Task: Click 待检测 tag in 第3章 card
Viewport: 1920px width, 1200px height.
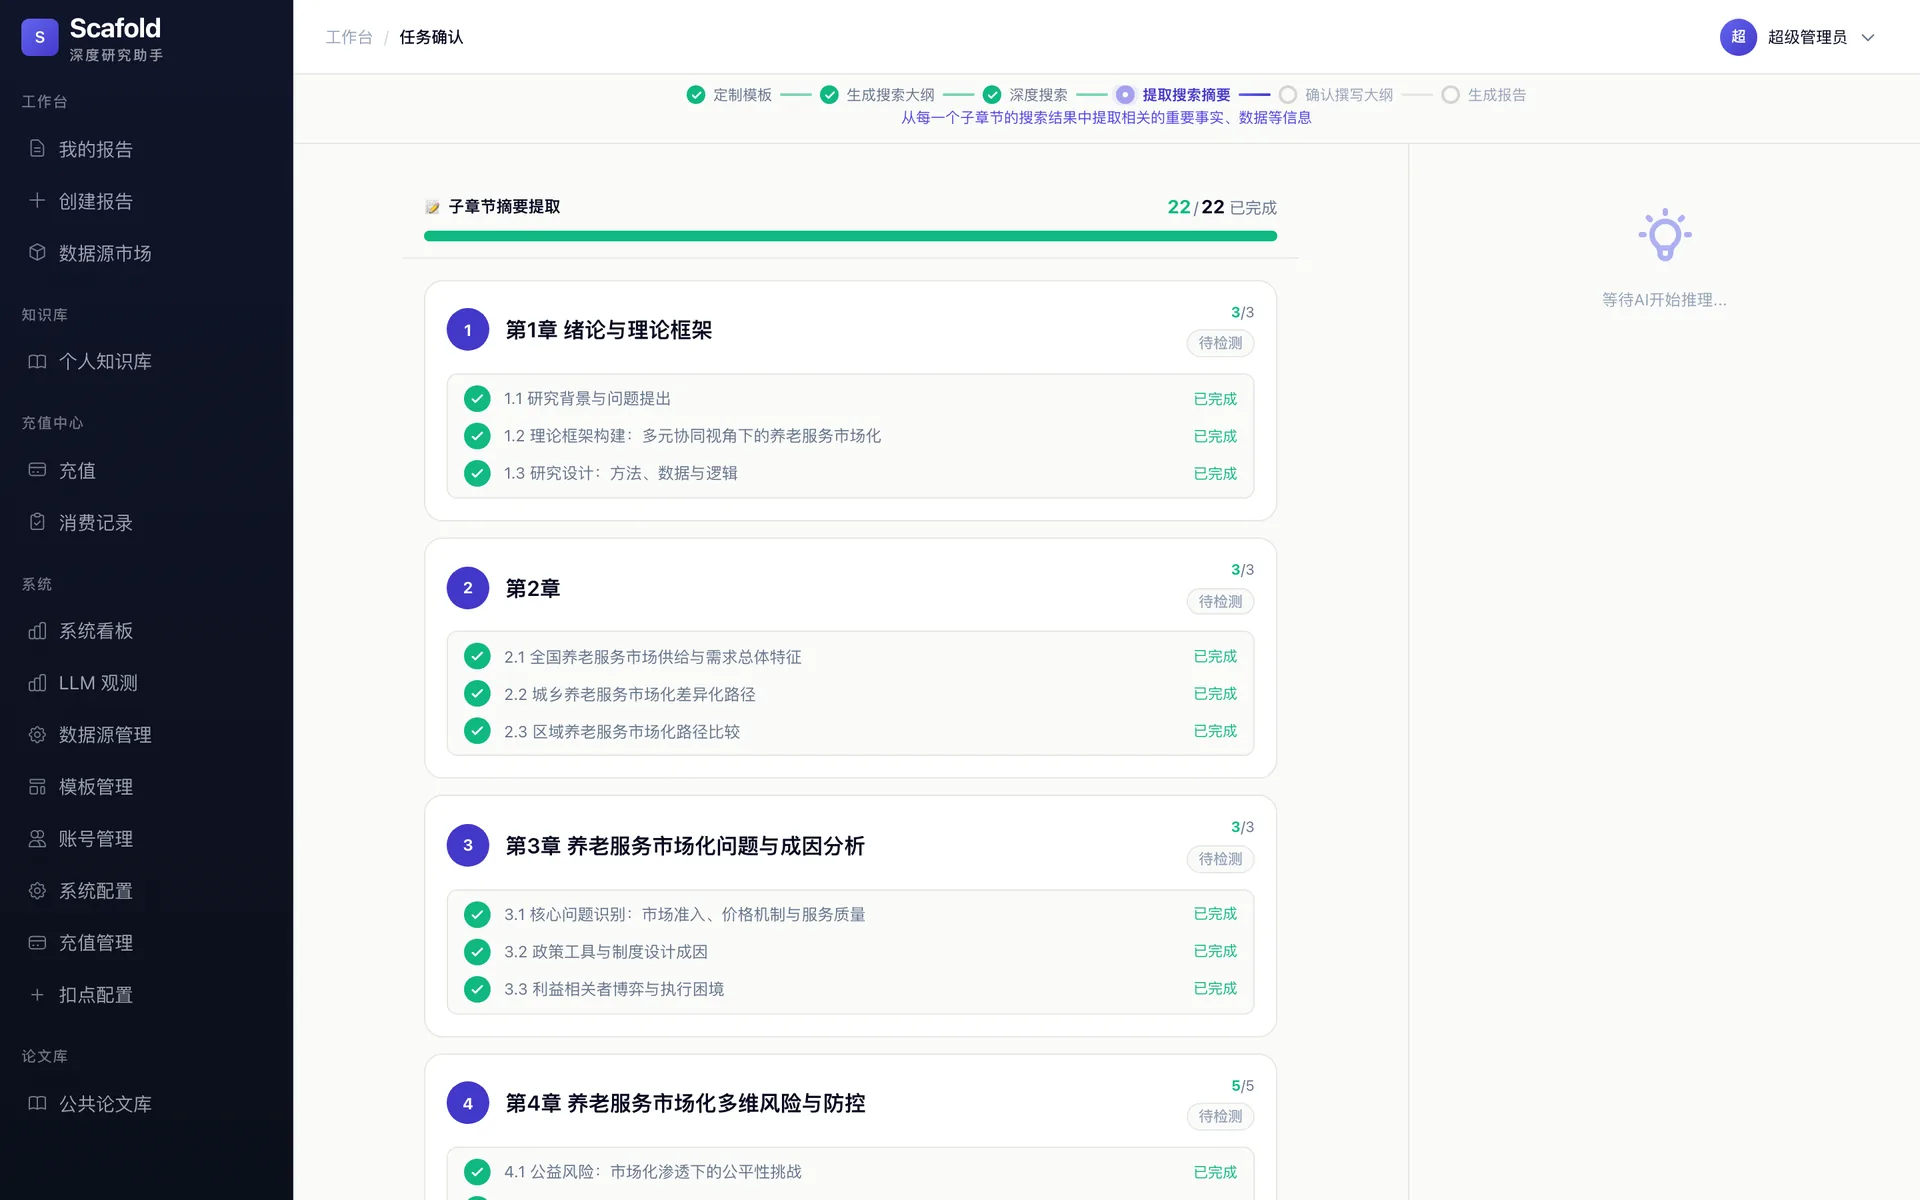Action: (x=1220, y=859)
